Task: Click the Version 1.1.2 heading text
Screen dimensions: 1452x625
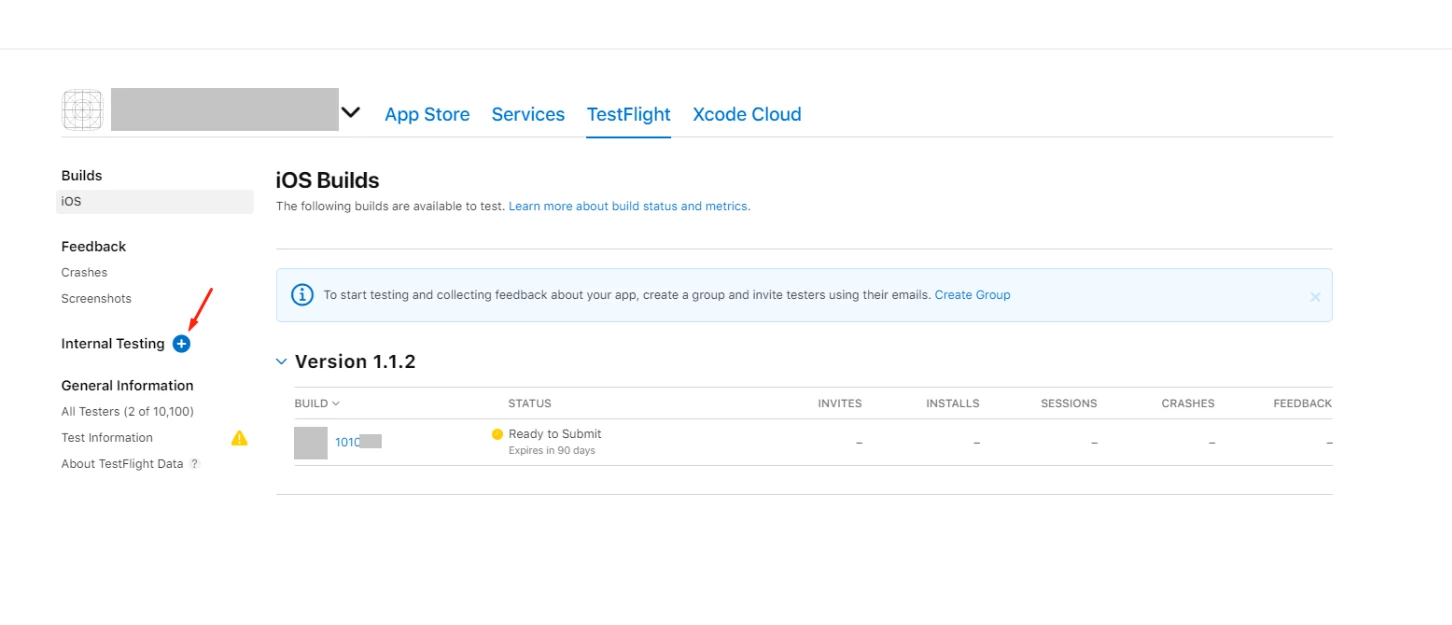Action: pos(355,362)
